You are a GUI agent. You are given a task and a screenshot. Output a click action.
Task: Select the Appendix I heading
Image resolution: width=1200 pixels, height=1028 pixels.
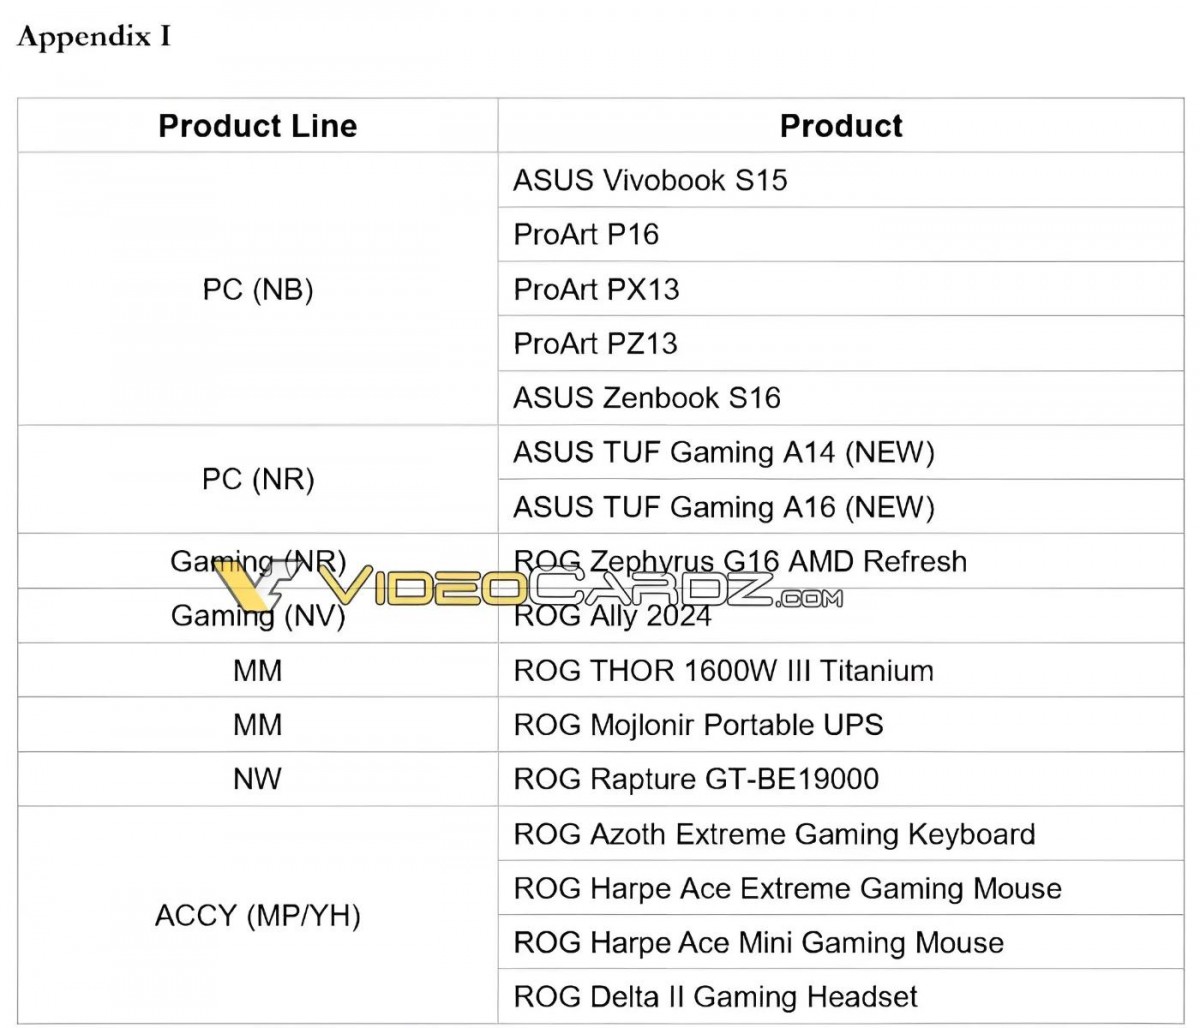coord(94,37)
